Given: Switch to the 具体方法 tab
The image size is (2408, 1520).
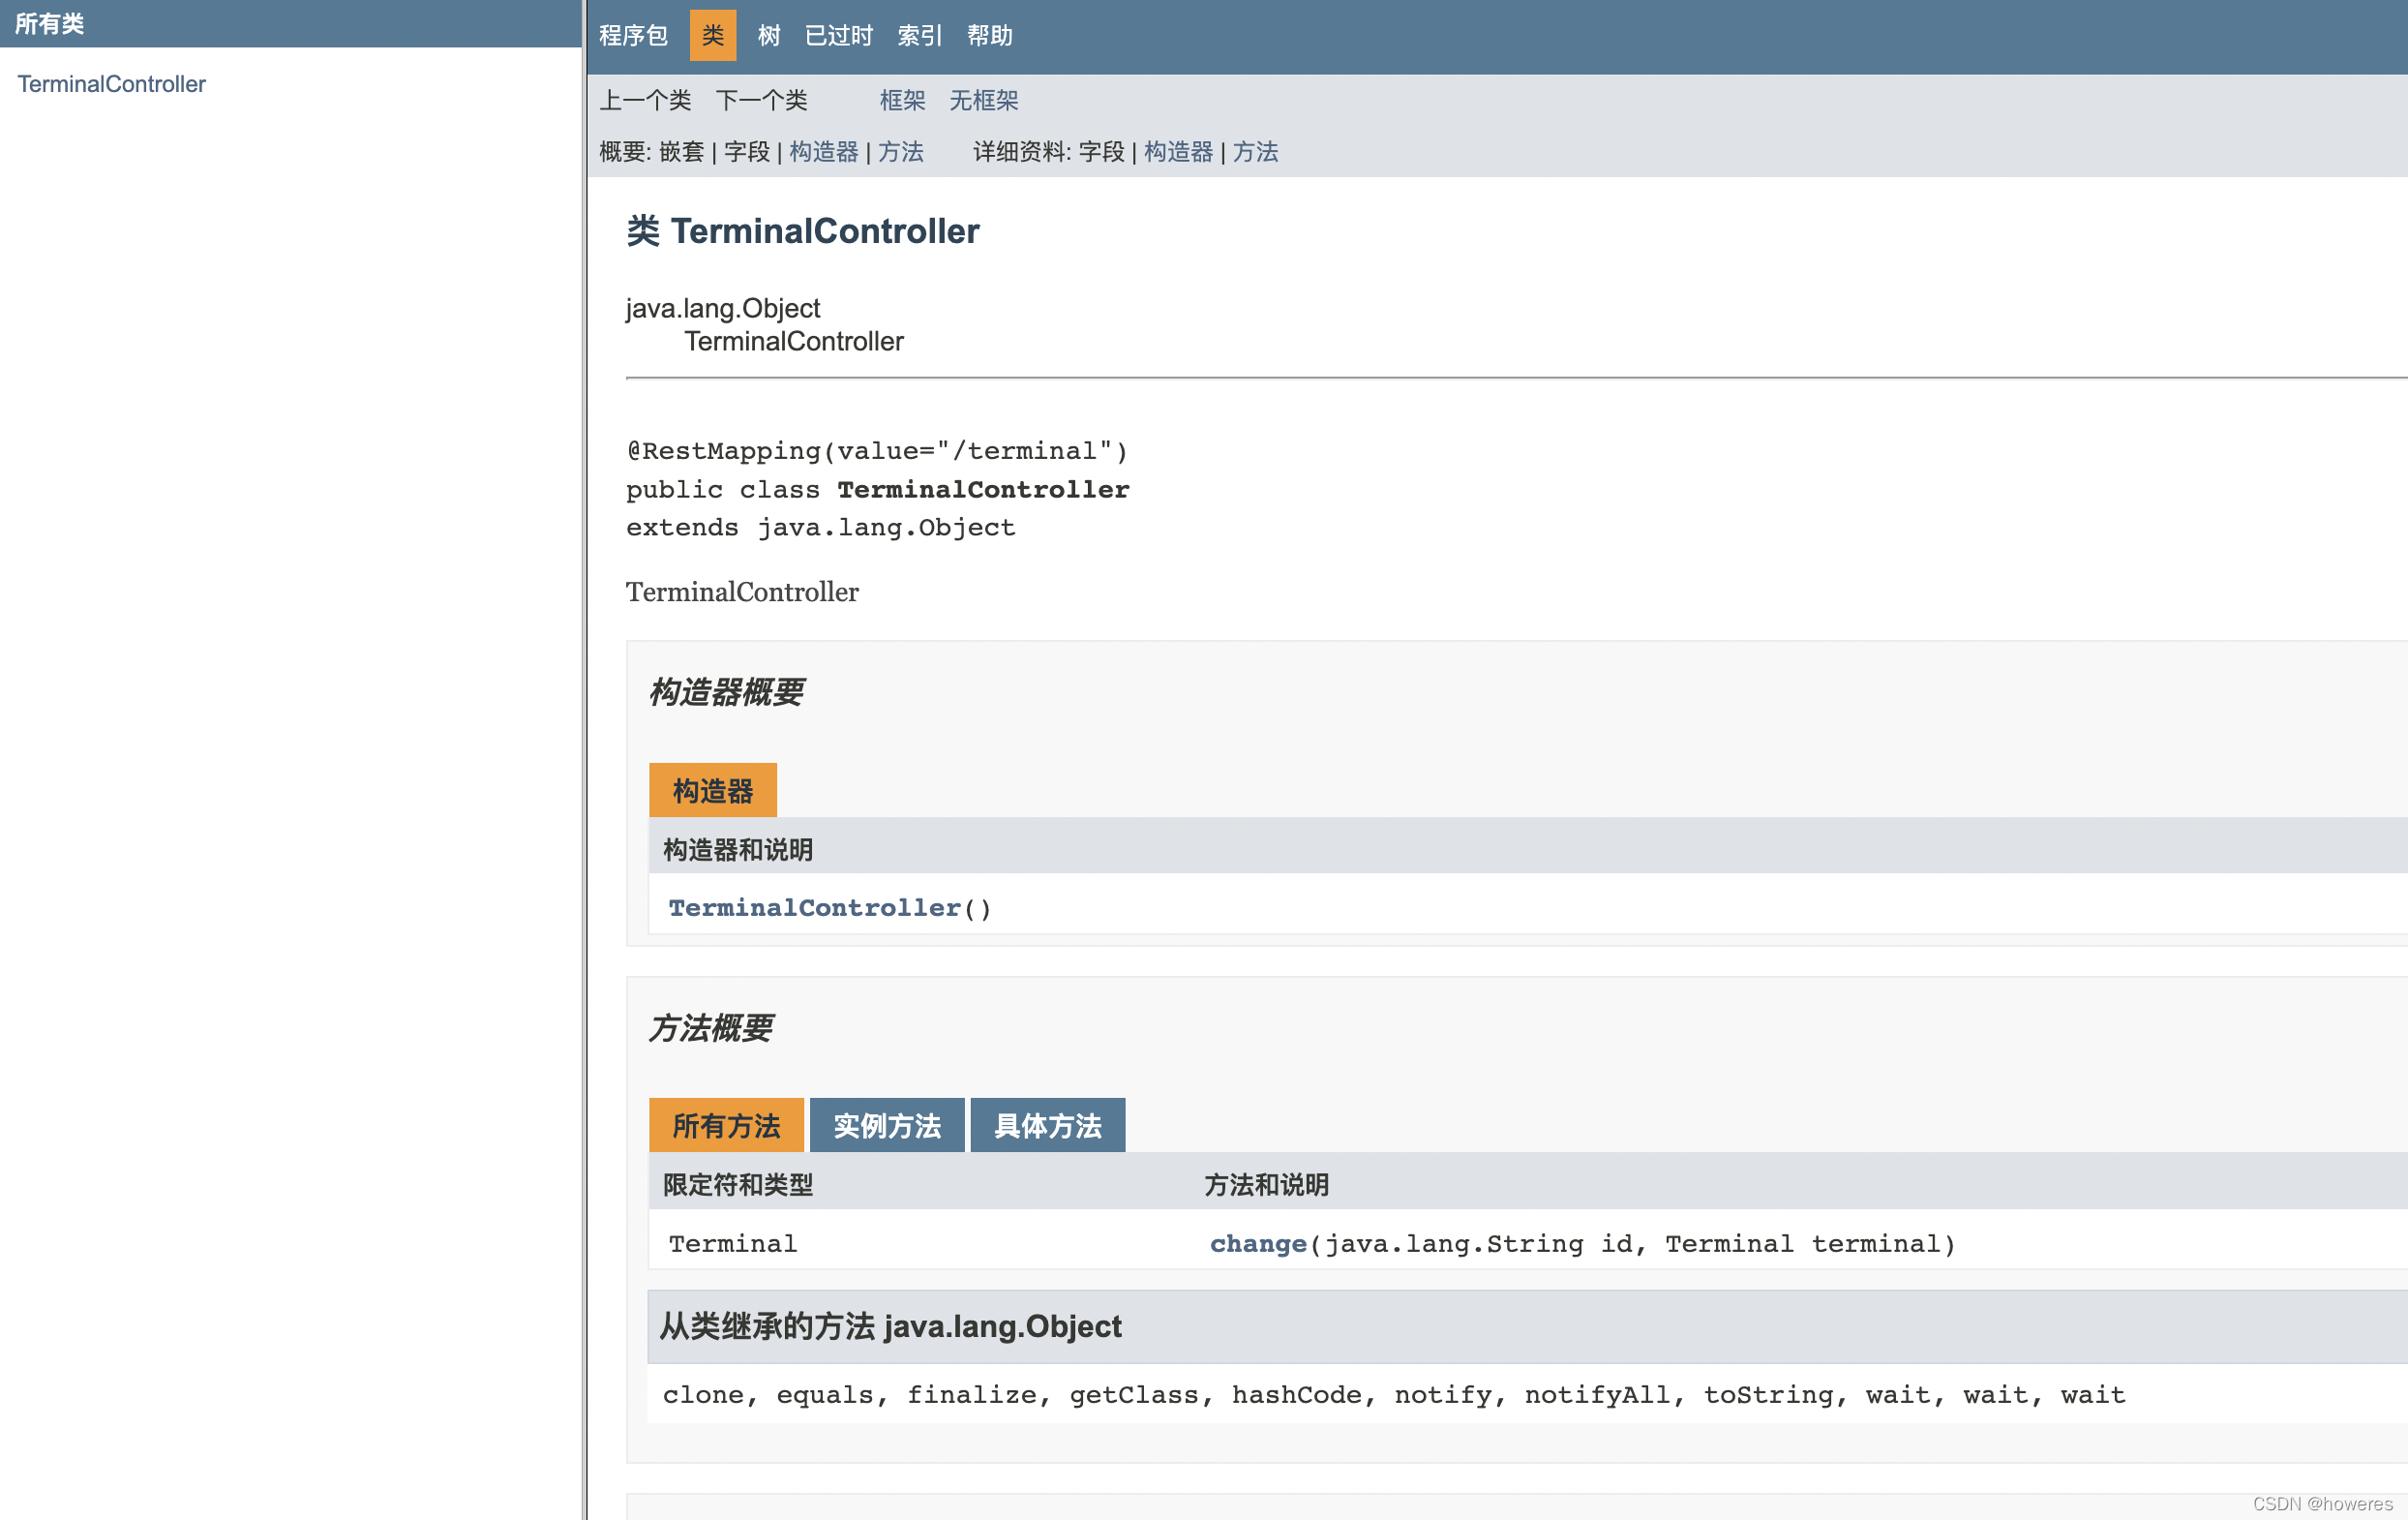Looking at the screenshot, I should point(1047,1126).
